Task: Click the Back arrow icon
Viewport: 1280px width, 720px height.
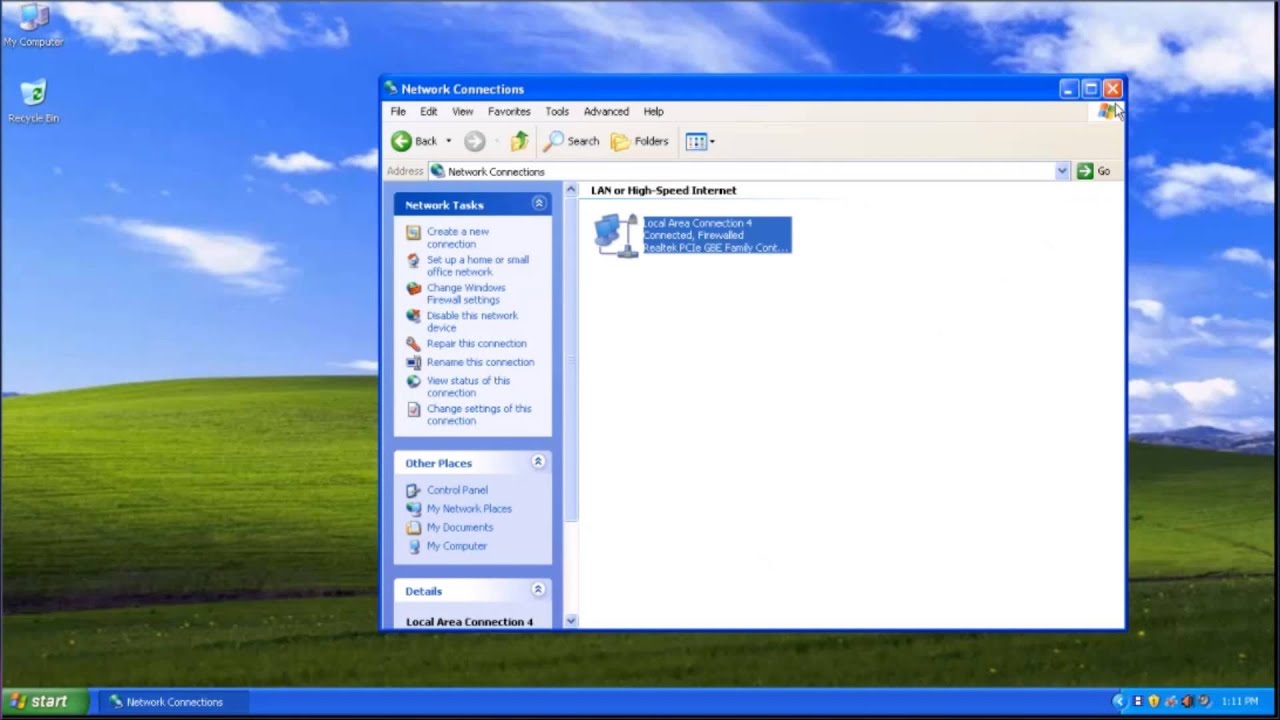Action: coord(401,141)
